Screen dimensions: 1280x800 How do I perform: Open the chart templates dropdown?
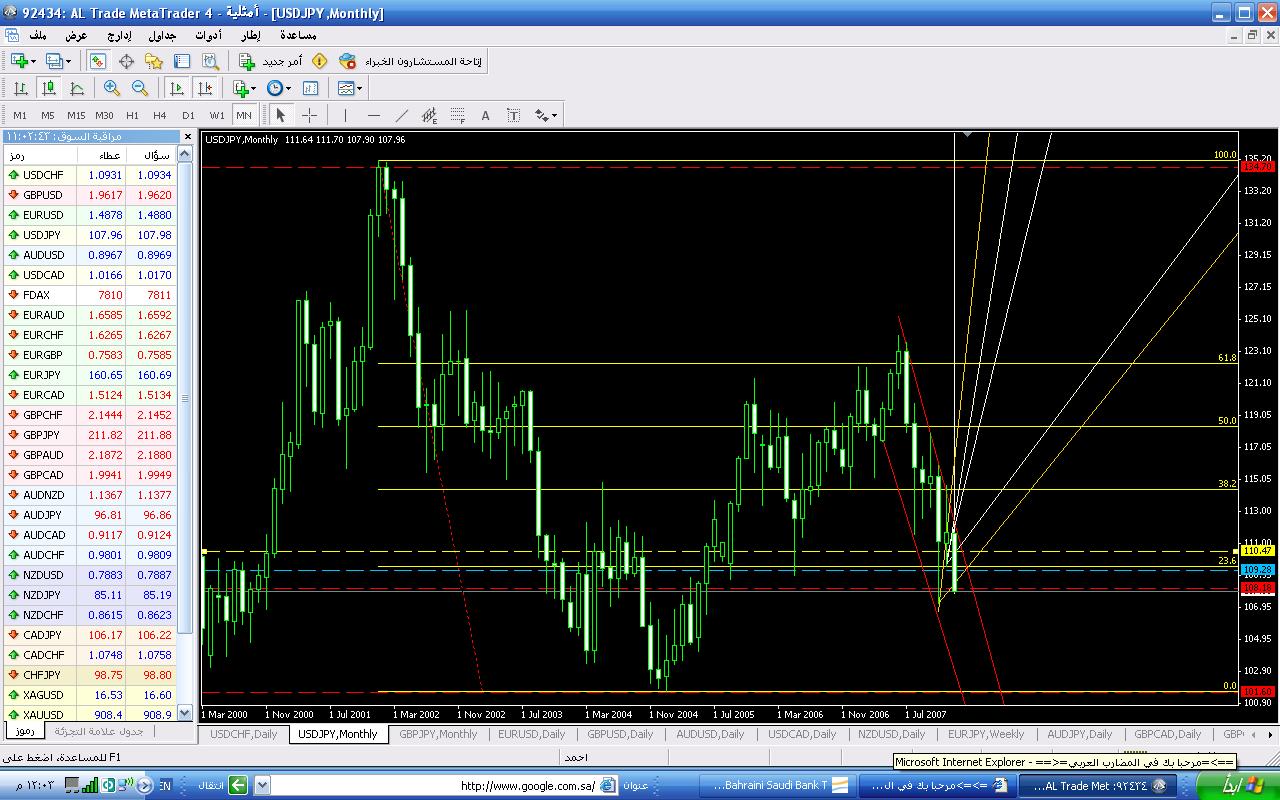tap(350, 88)
